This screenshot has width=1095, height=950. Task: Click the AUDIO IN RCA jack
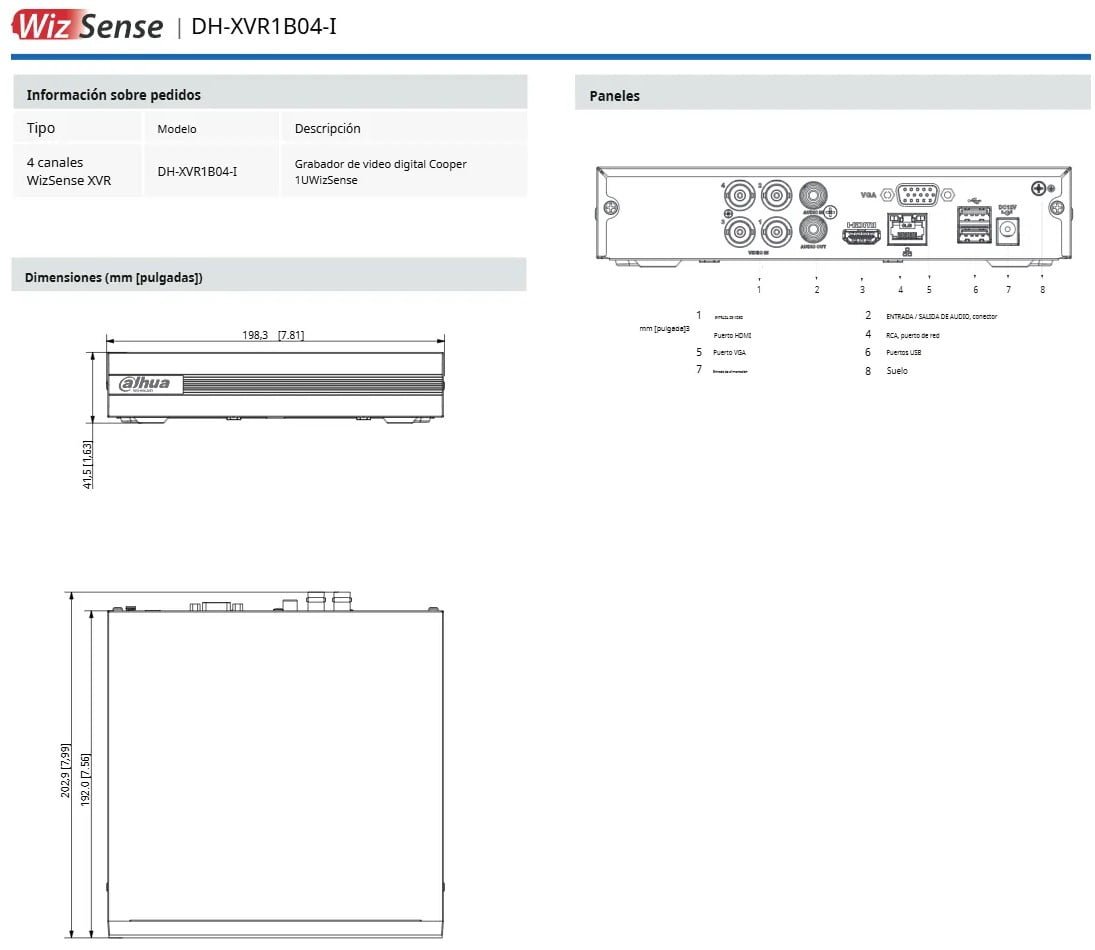pyautogui.click(x=813, y=195)
